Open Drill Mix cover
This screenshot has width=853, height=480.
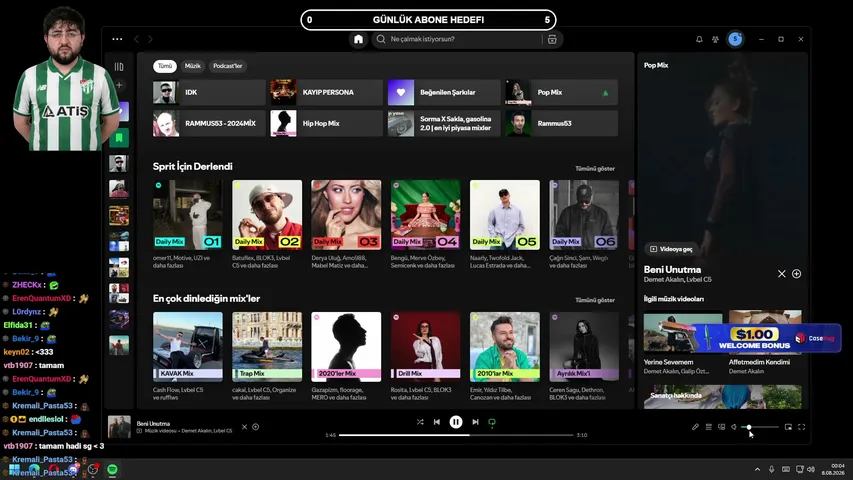[425, 347]
